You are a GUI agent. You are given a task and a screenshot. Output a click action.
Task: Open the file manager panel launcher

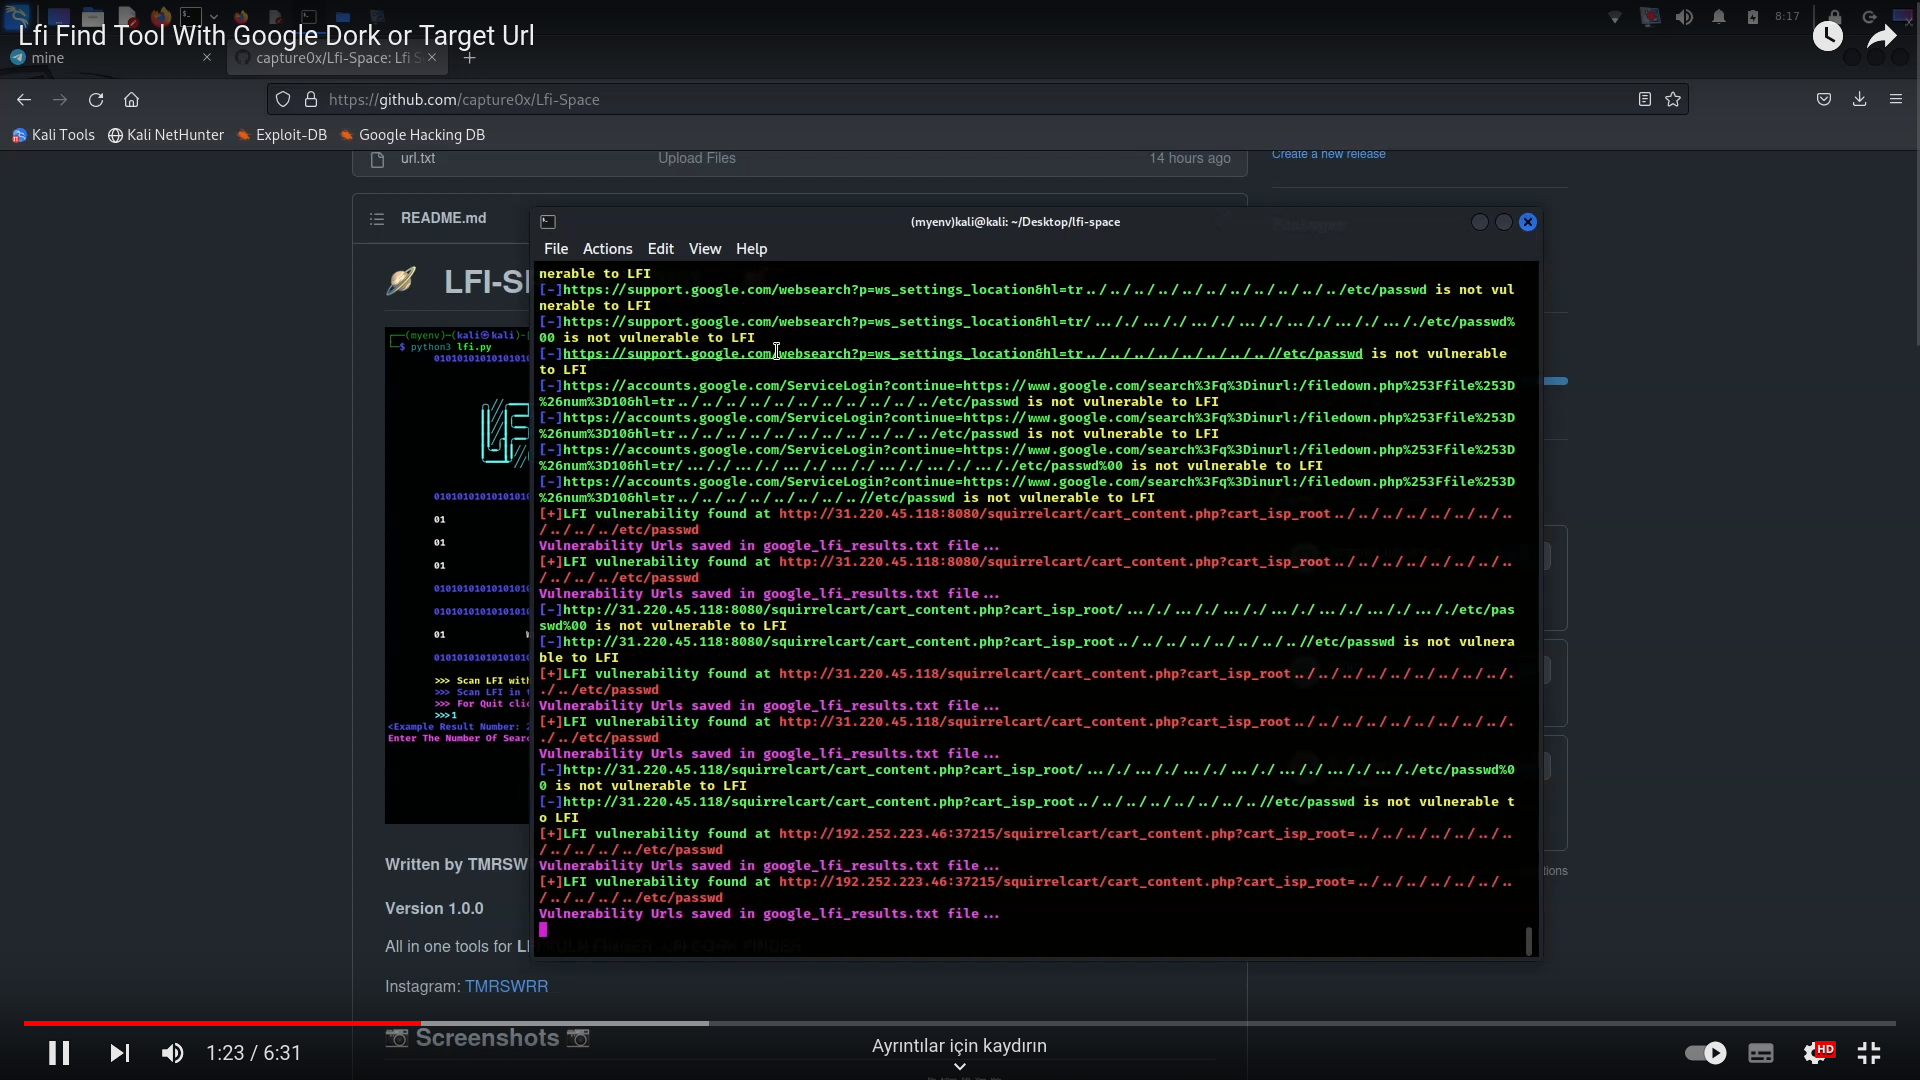pyautogui.click(x=93, y=16)
